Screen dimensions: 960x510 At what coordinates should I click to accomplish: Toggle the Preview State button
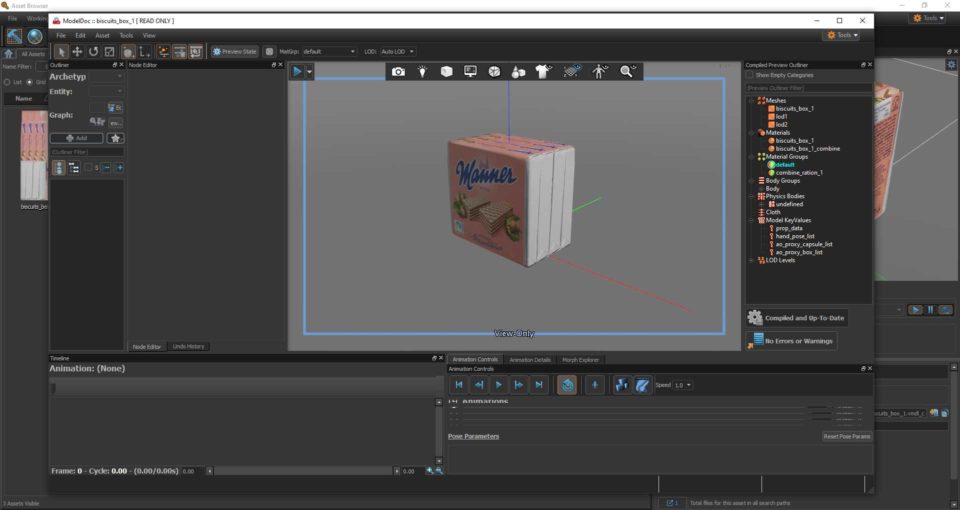[234, 51]
